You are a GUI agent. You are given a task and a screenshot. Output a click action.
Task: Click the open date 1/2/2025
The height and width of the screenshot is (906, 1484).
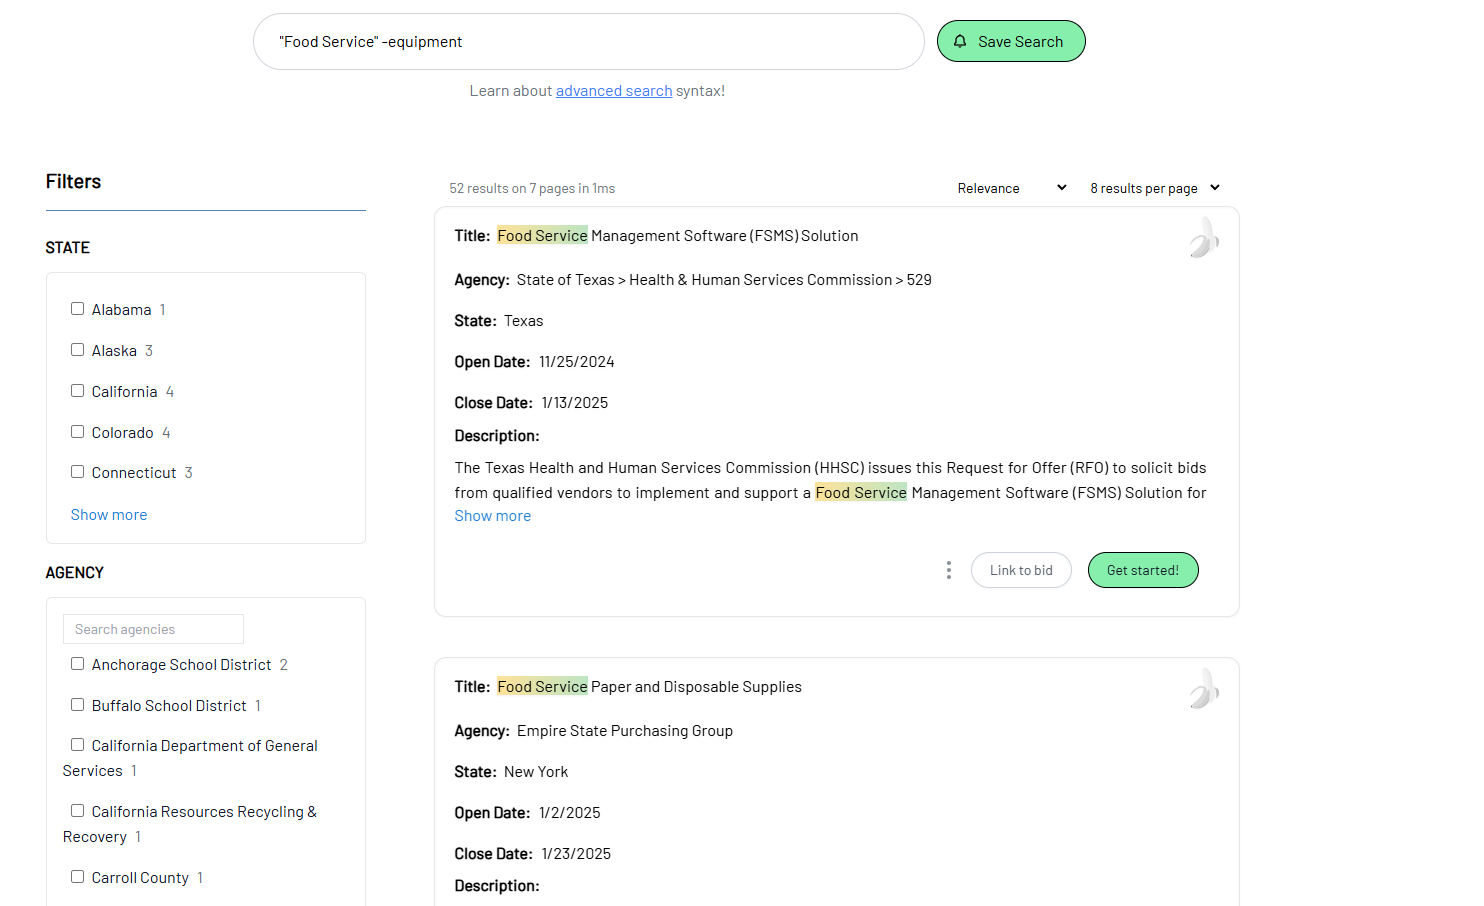click(570, 813)
